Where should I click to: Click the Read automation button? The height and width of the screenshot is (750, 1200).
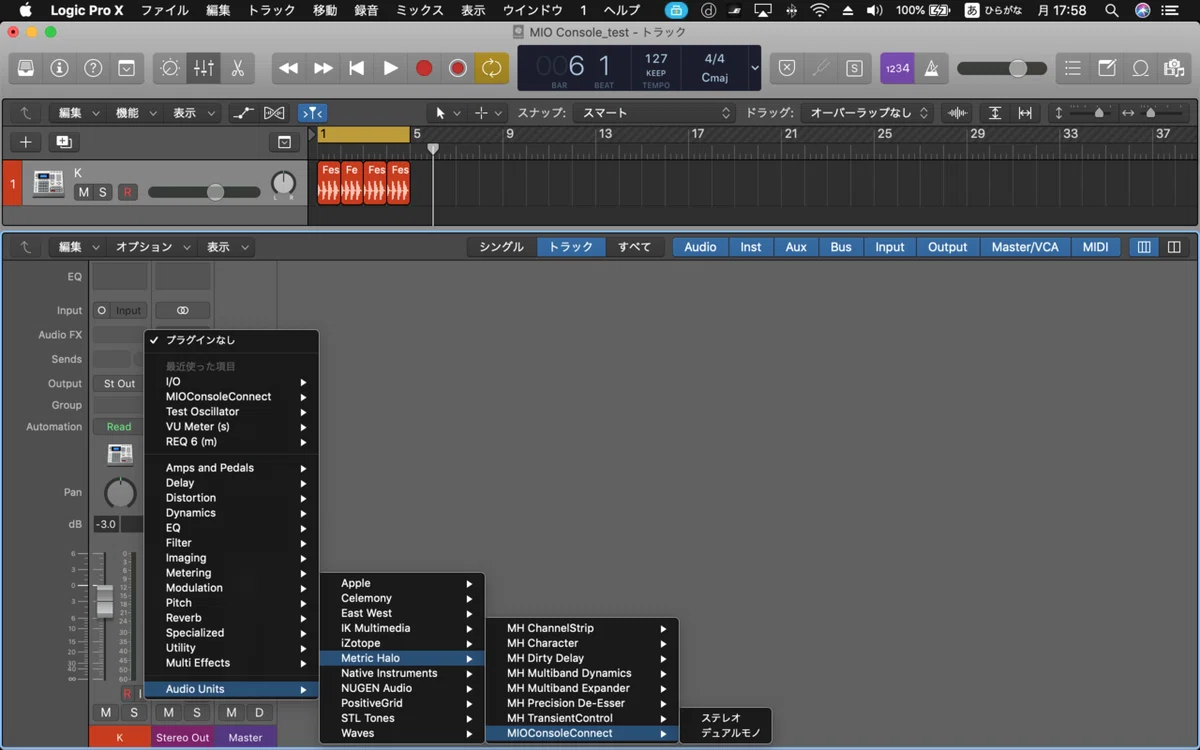[119, 427]
